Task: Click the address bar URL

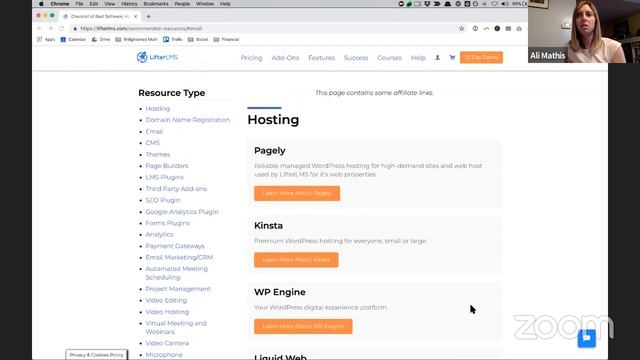Action: point(141,29)
